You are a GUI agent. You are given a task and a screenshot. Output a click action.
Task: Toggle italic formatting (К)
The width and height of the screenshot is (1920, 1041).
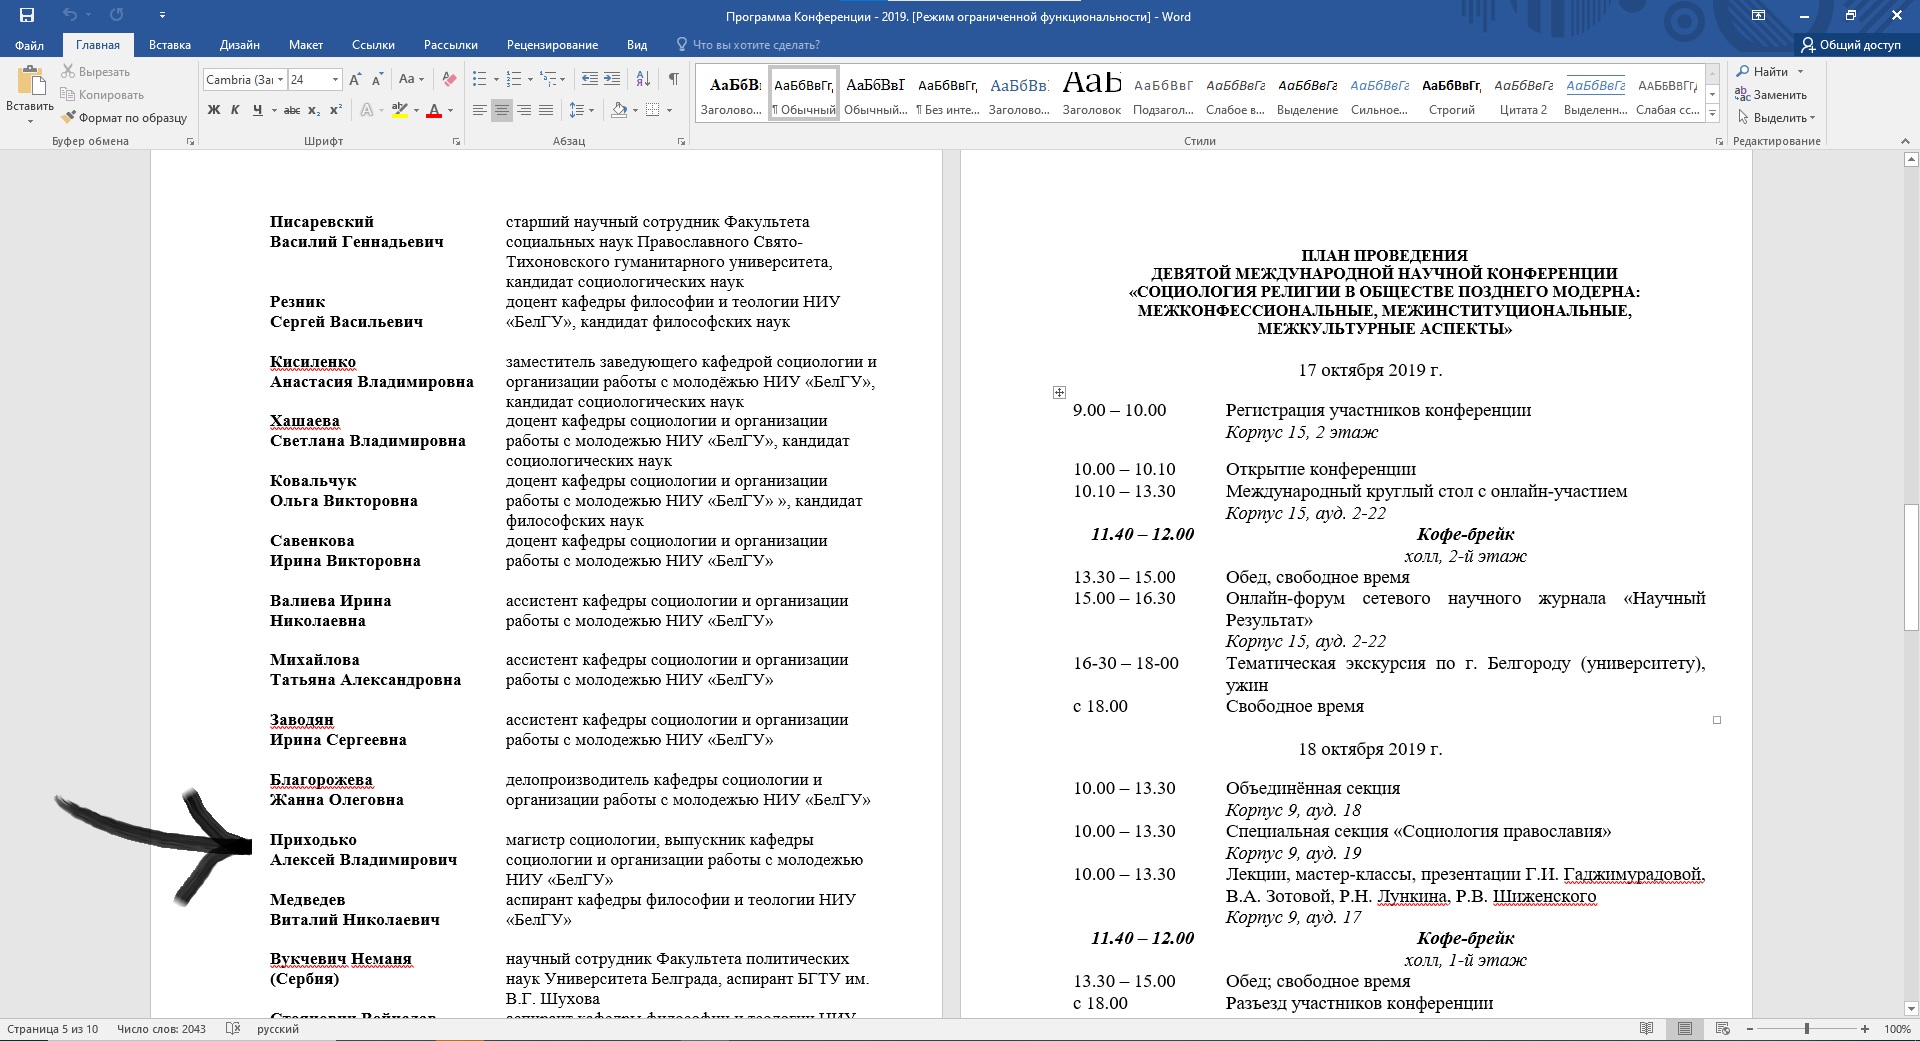click(x=235, y=110)
